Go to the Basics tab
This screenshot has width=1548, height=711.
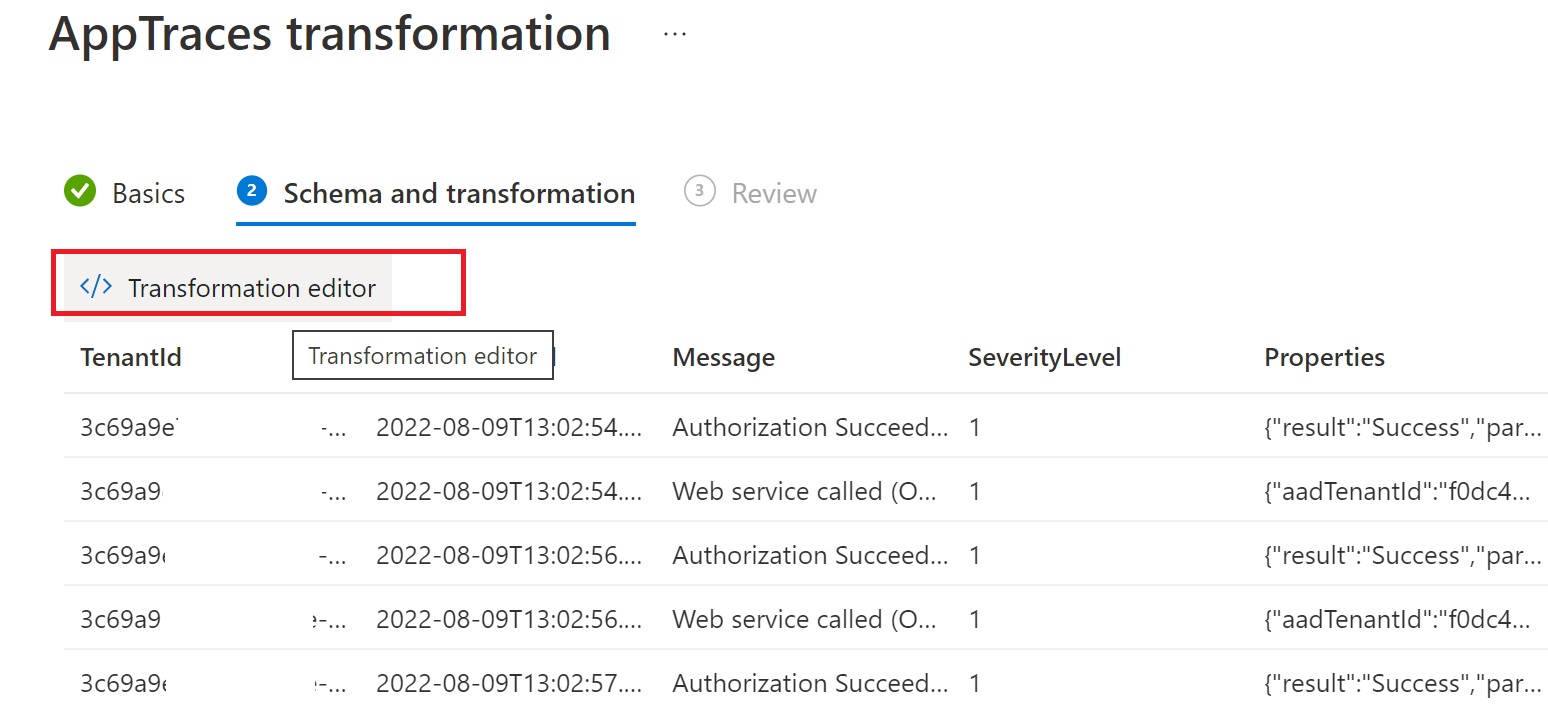(148, 193)
